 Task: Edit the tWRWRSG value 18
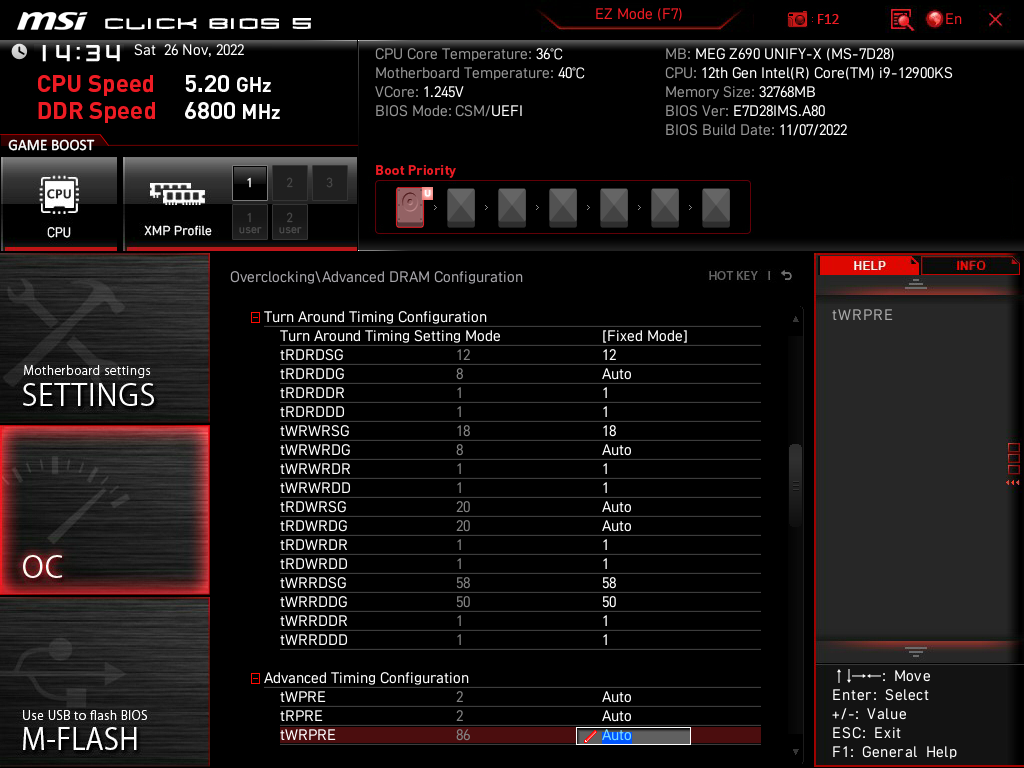(609, 431)
